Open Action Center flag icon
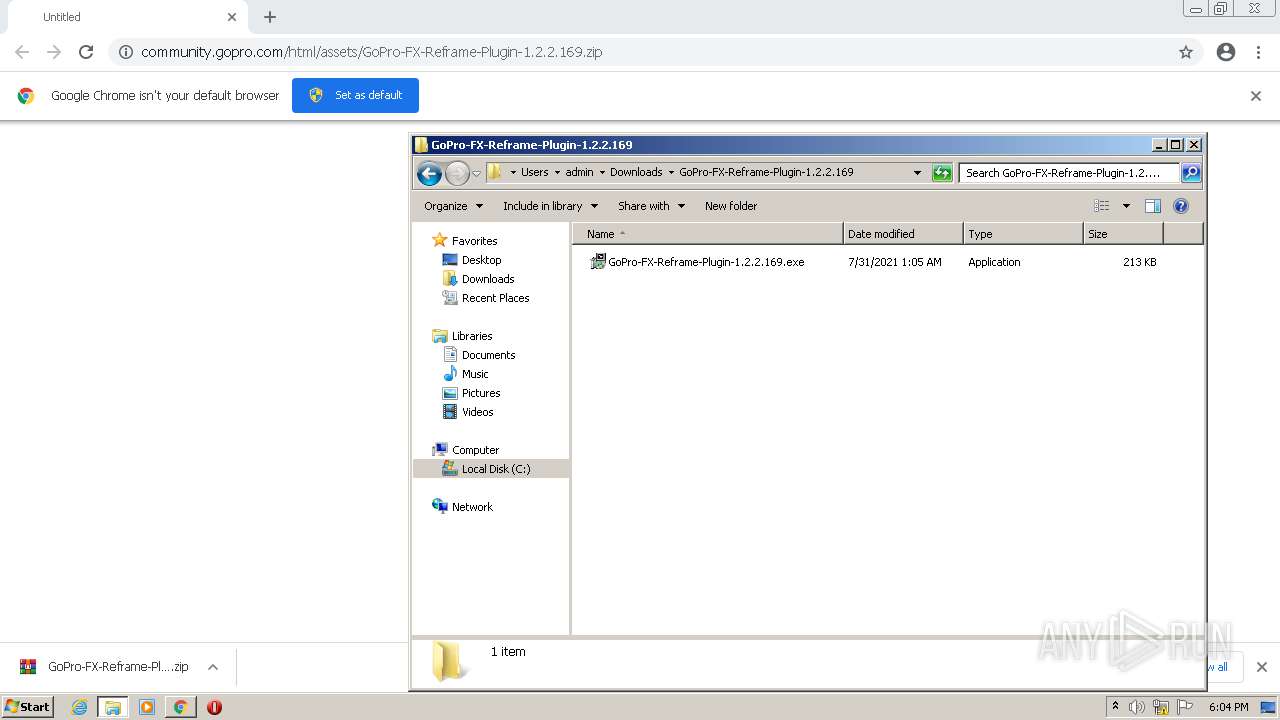The width and height of the screenshot is (1280, 720). tap(1185, 707)
